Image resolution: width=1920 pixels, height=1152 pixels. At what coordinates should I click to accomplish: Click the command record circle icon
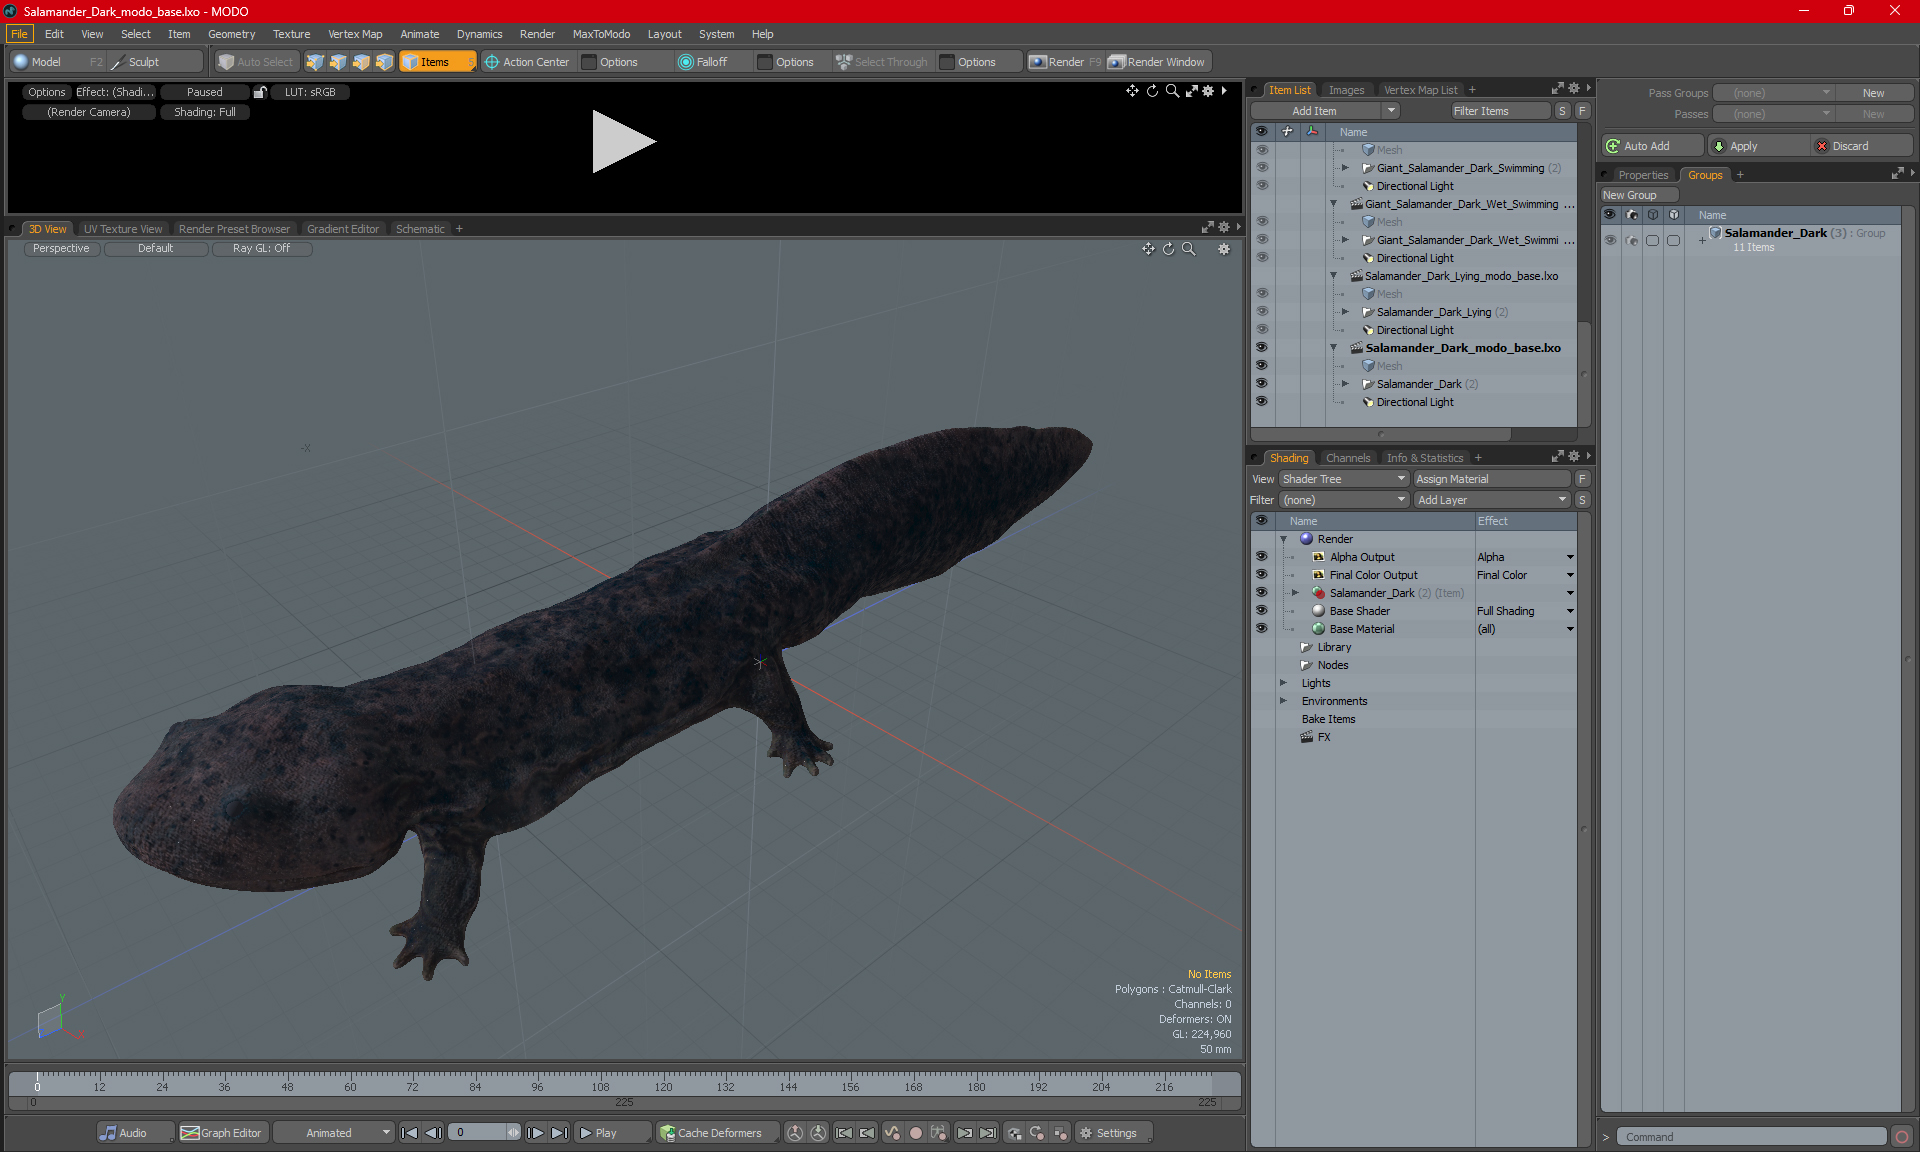tap(1902, 1137)
